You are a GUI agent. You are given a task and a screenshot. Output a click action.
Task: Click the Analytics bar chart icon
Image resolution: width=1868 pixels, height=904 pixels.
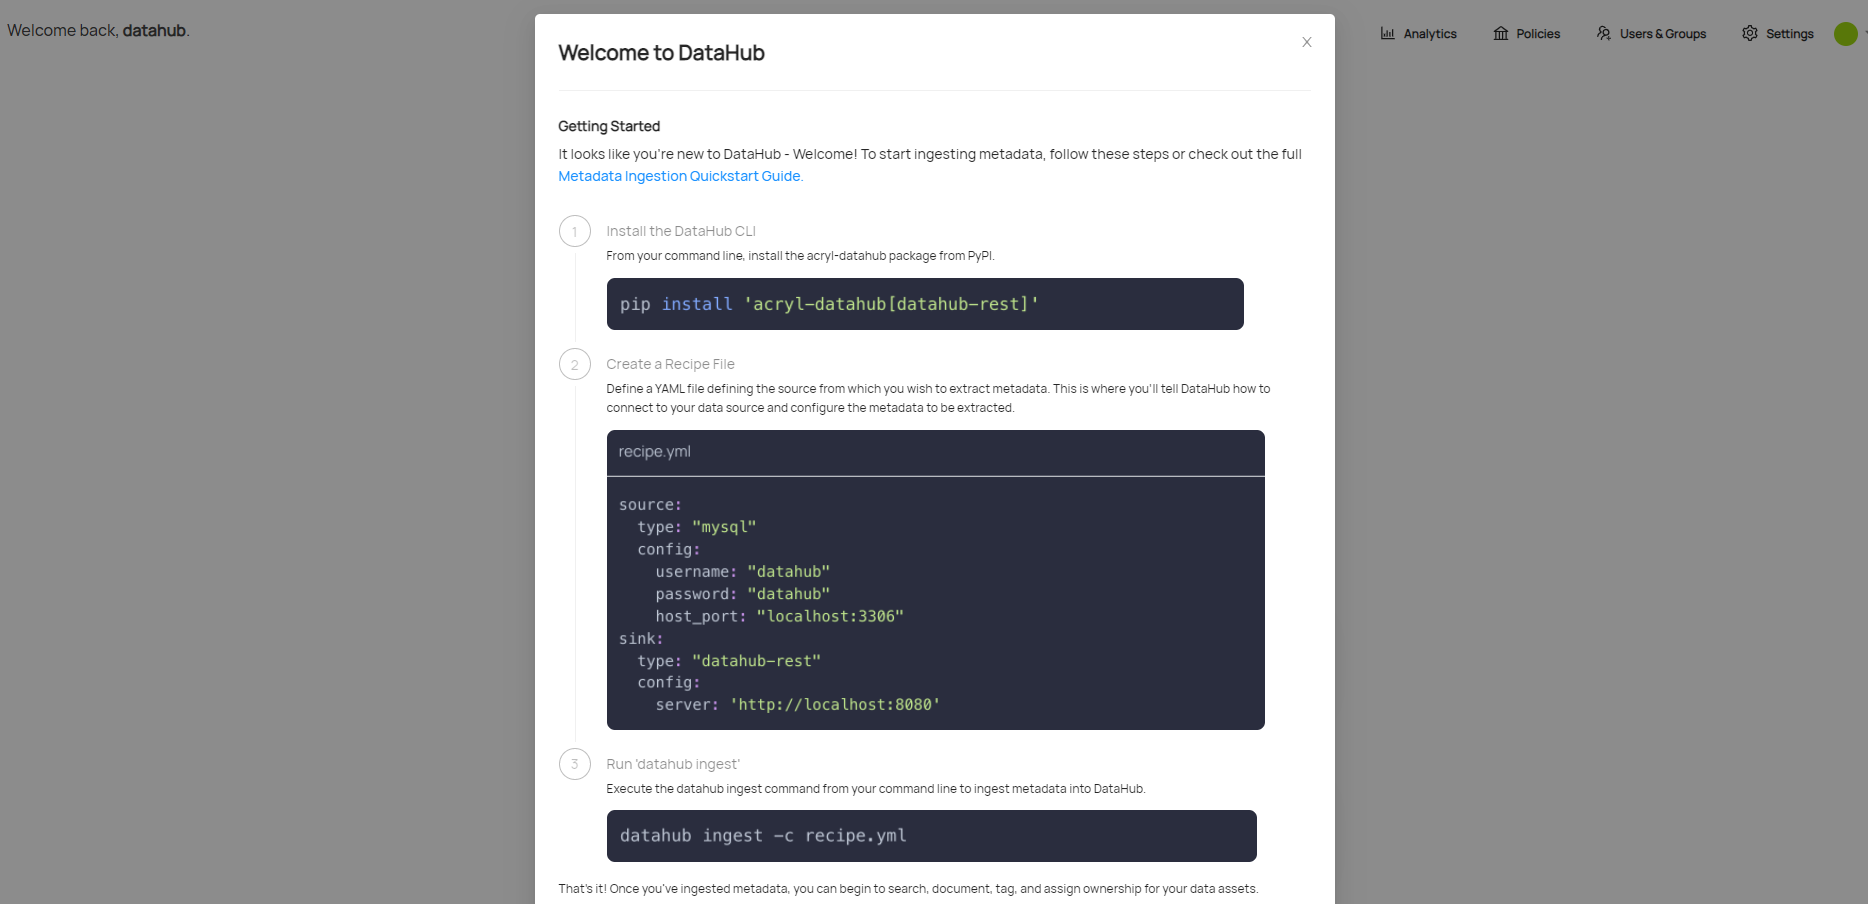coord(1387,33)
